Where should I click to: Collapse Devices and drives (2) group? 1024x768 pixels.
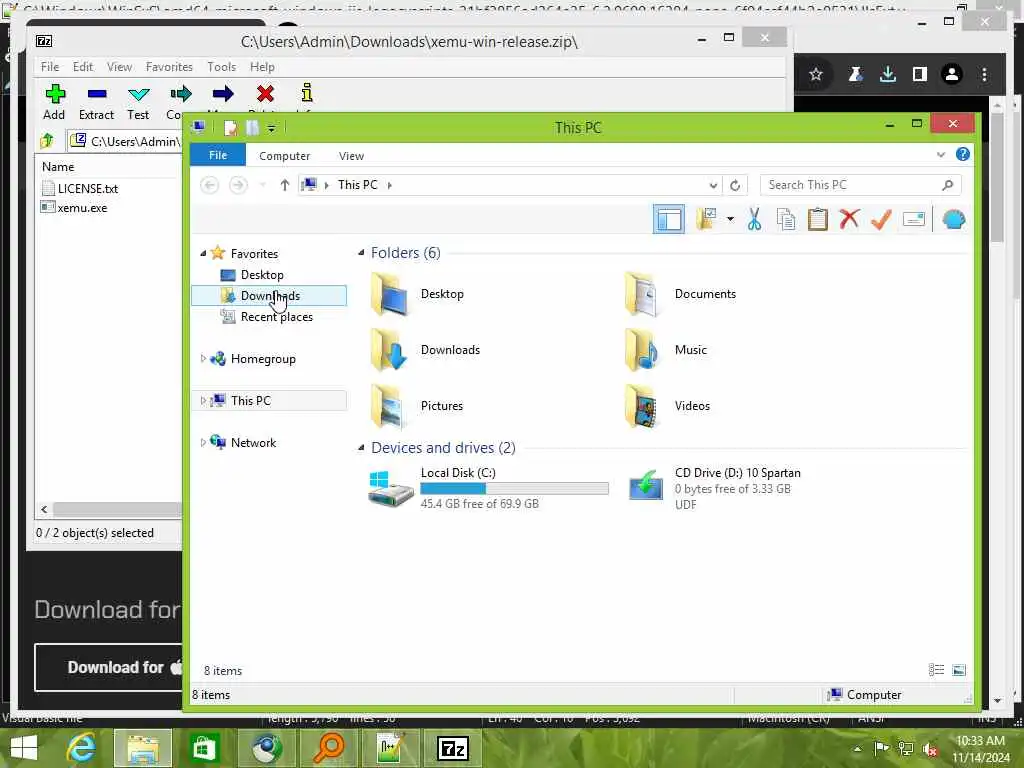[360, 448]
